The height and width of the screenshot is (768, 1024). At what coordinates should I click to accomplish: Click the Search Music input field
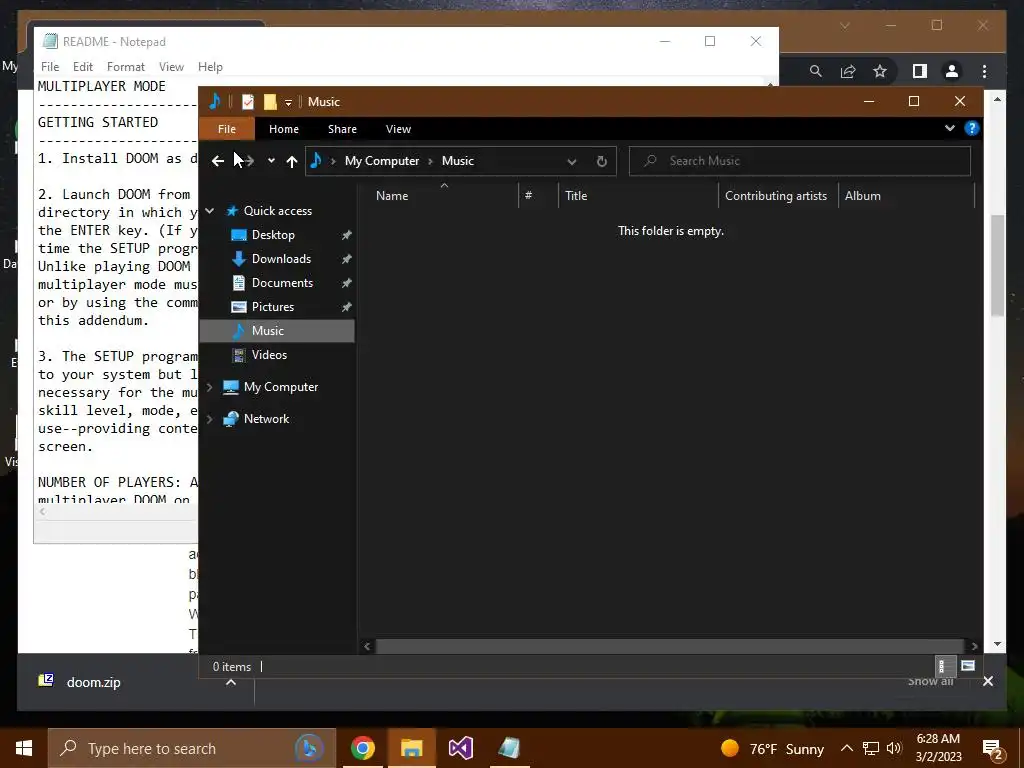[800, 161]
